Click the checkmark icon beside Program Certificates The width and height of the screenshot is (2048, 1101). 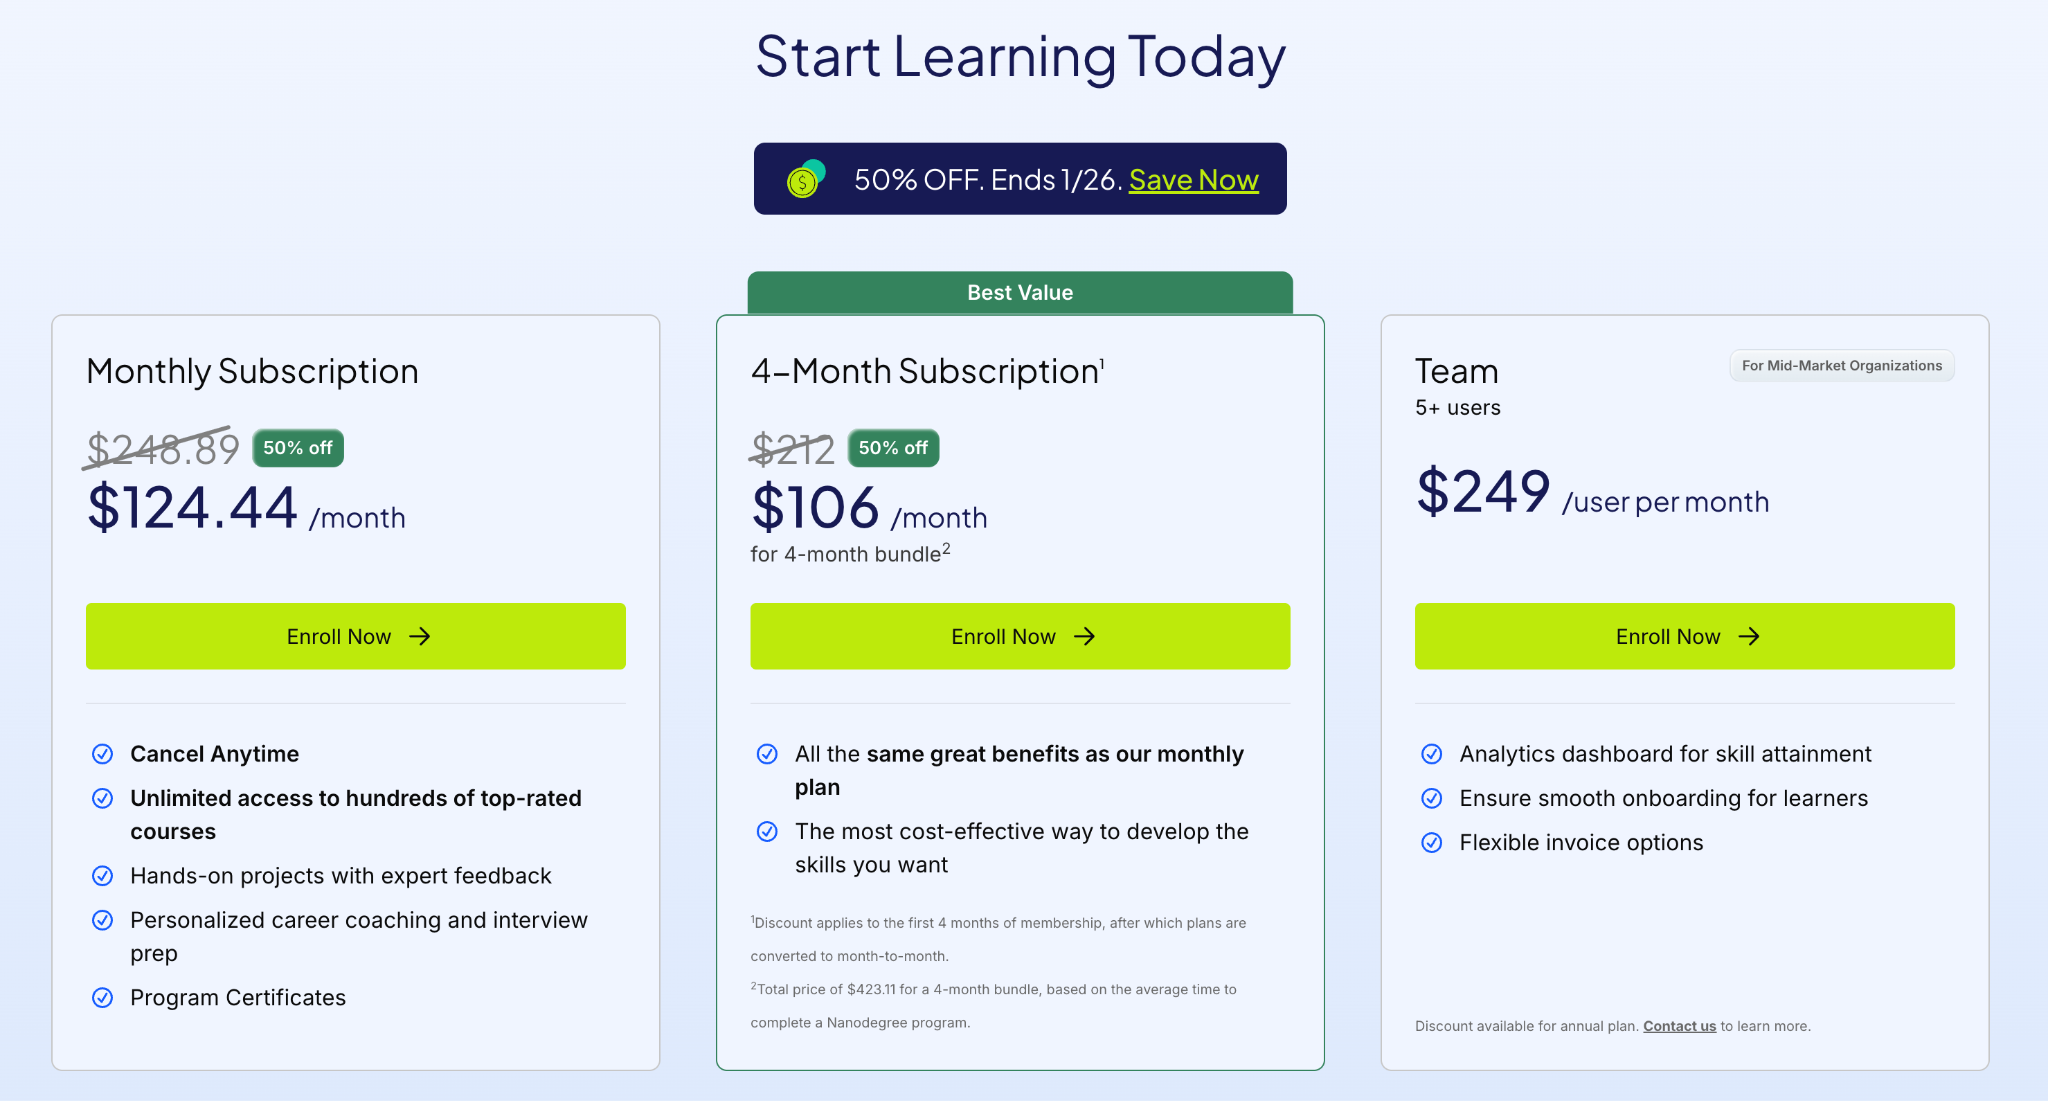103,997
